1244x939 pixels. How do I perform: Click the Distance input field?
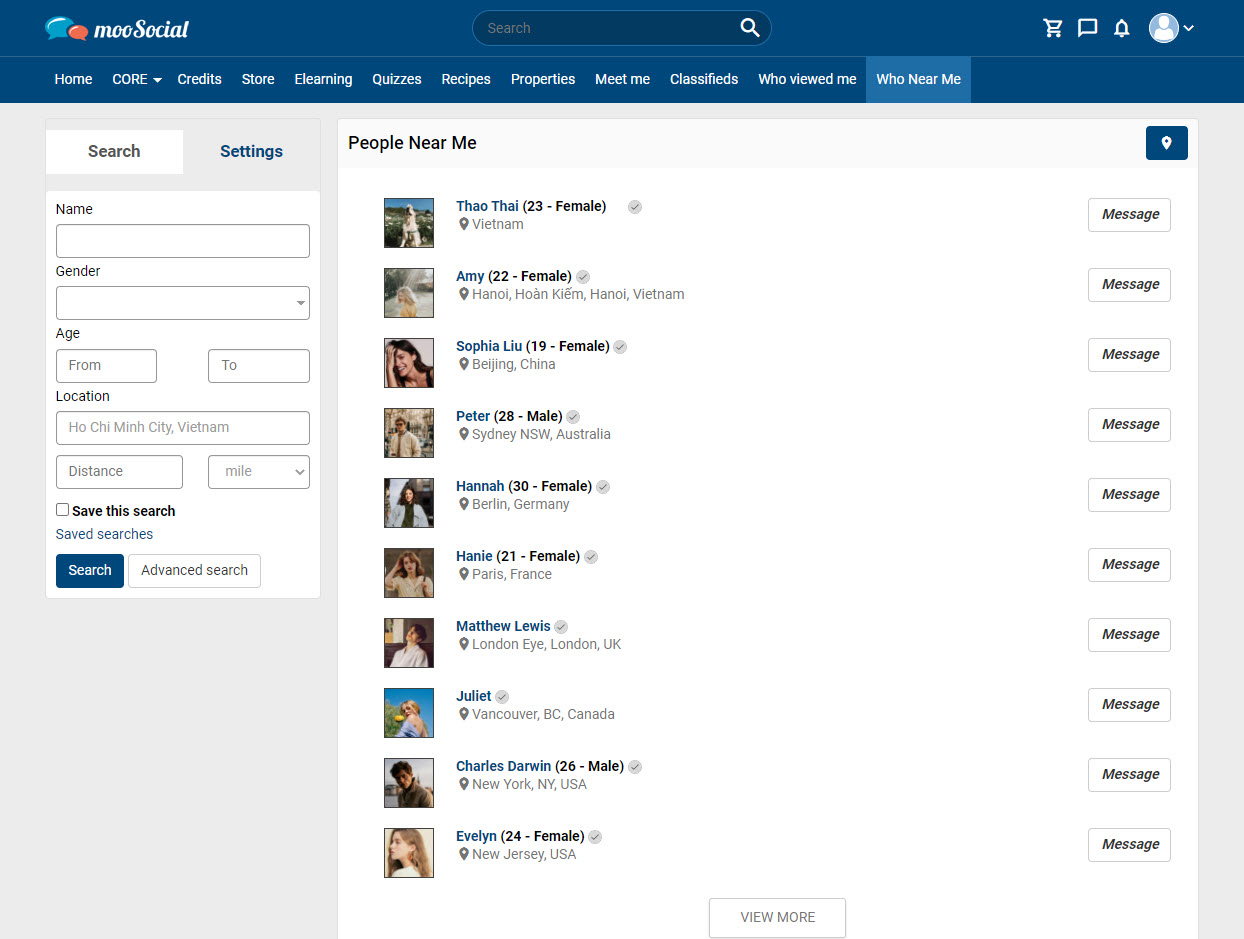click(x=119, y=472)
